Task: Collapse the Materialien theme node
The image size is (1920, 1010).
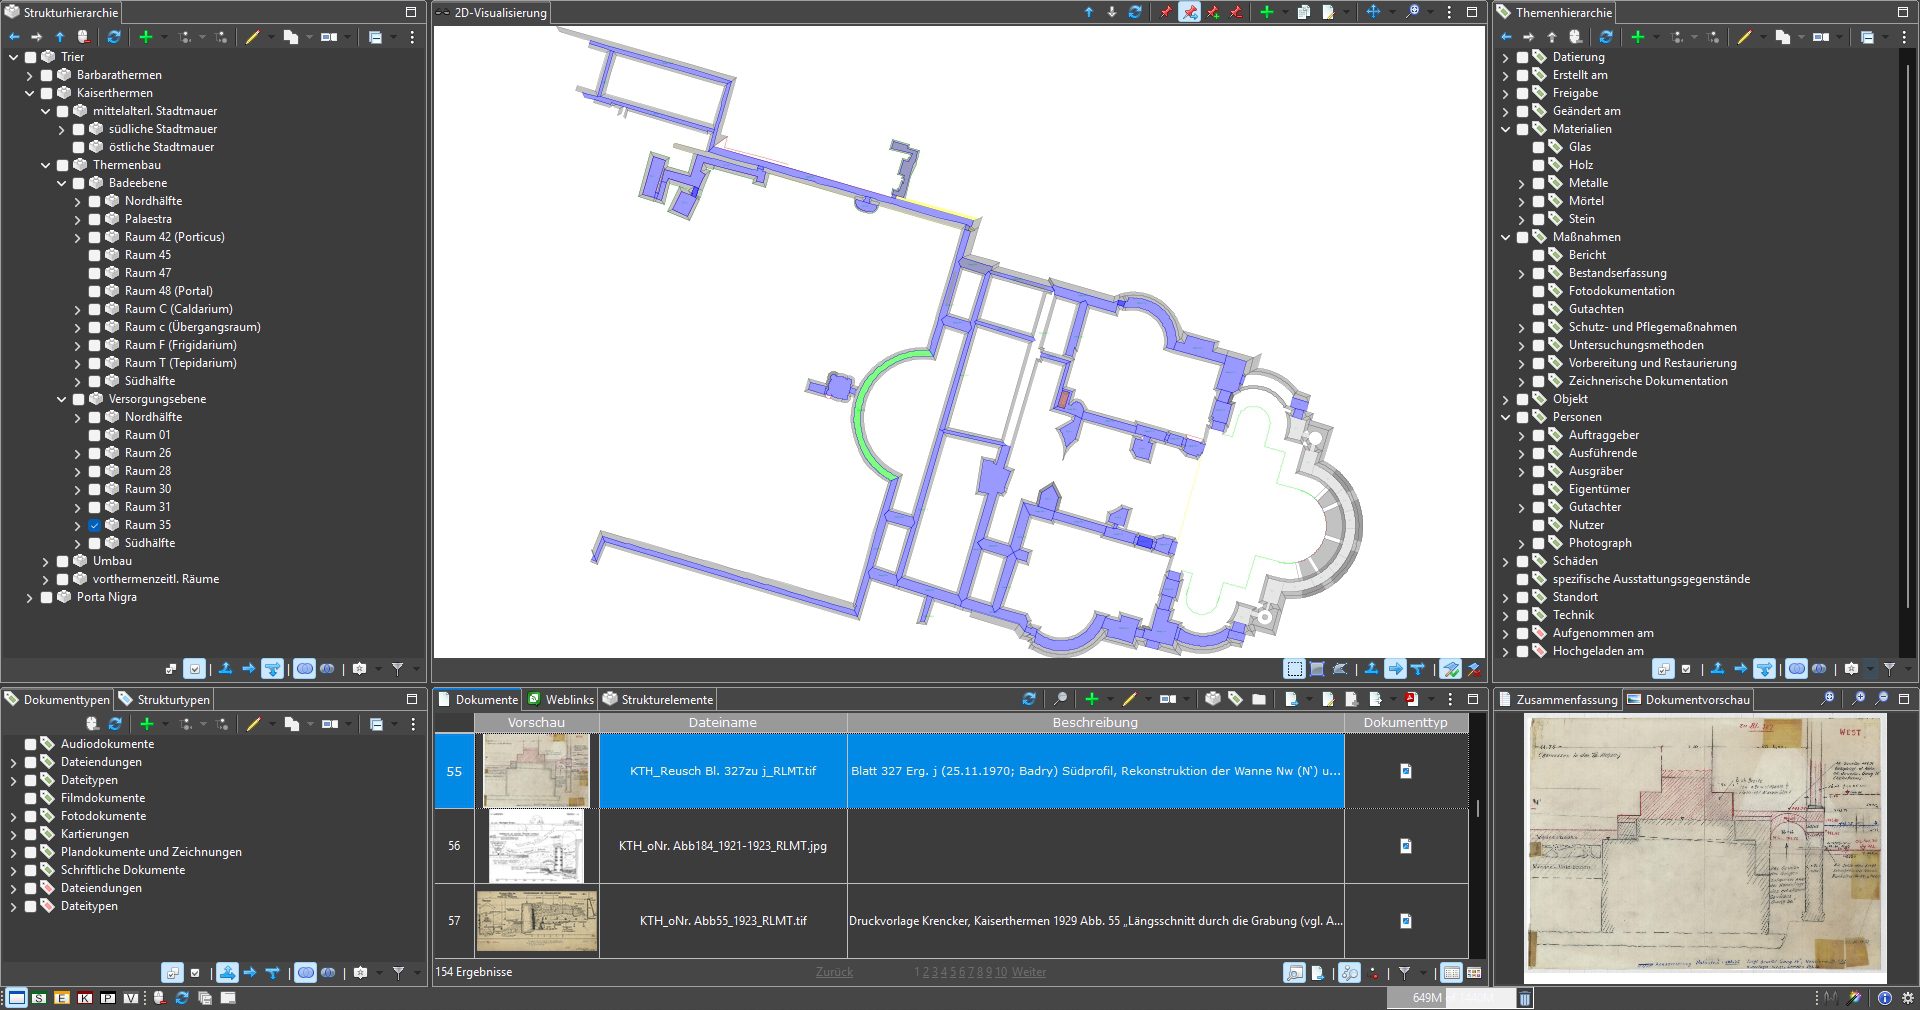Action: pyautogui.click(x=1506, y=129)
